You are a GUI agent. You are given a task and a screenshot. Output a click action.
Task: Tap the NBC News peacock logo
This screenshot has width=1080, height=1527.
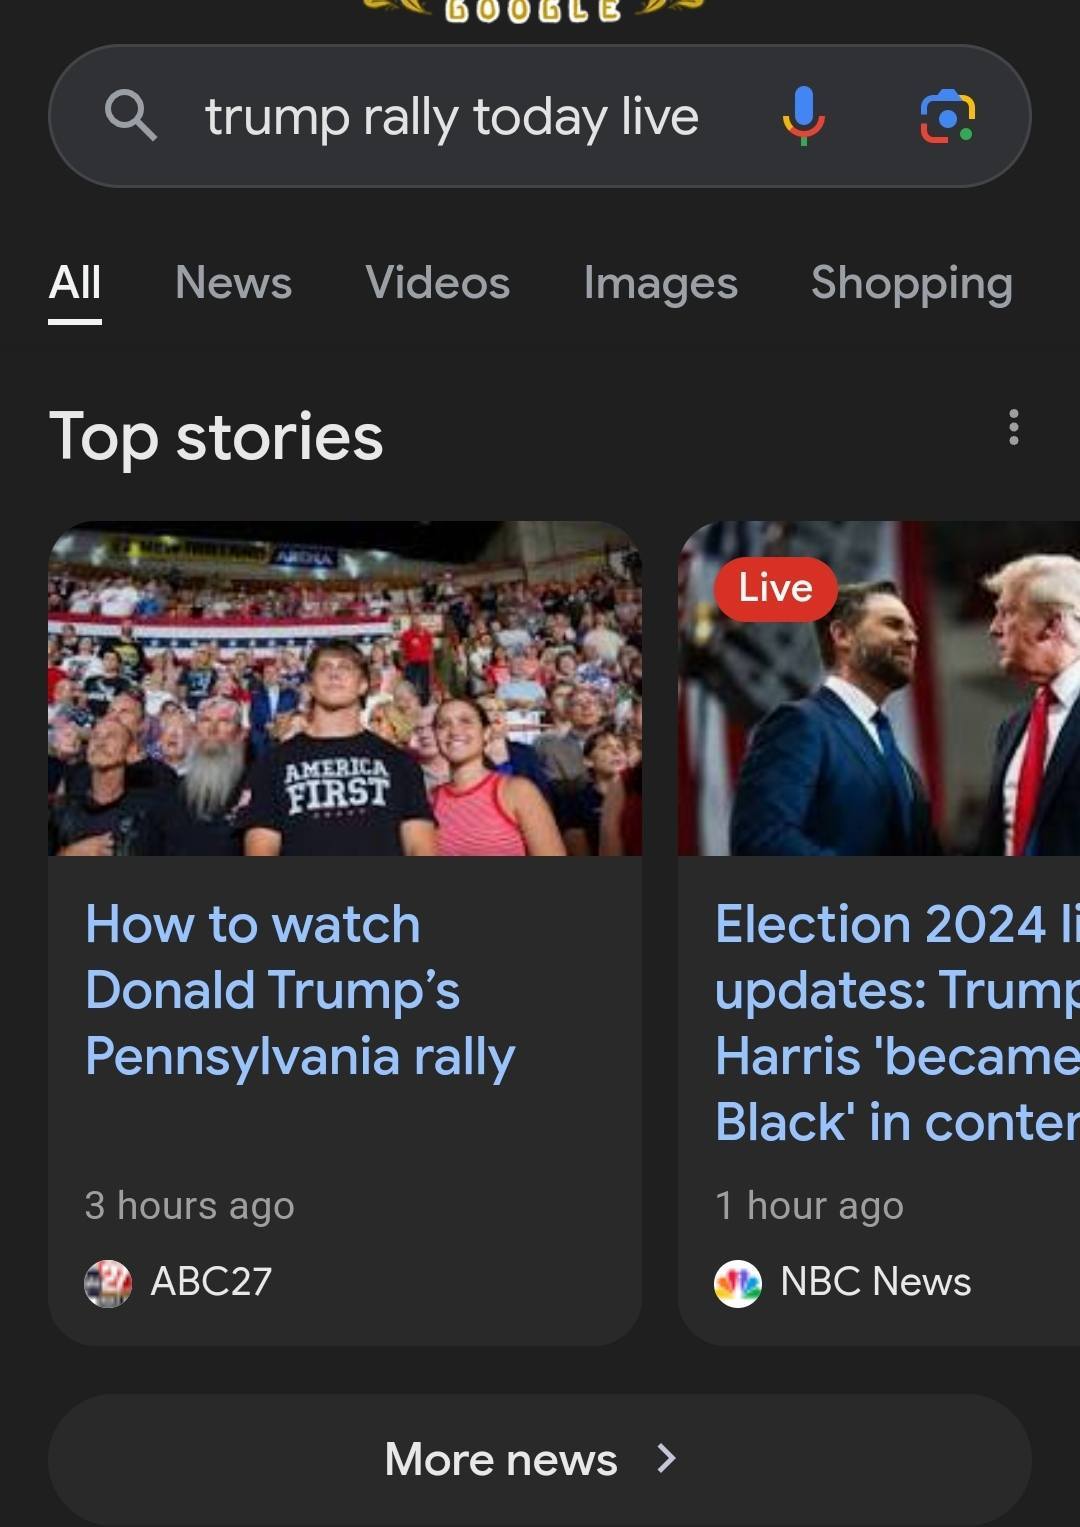click(738, 1283)
